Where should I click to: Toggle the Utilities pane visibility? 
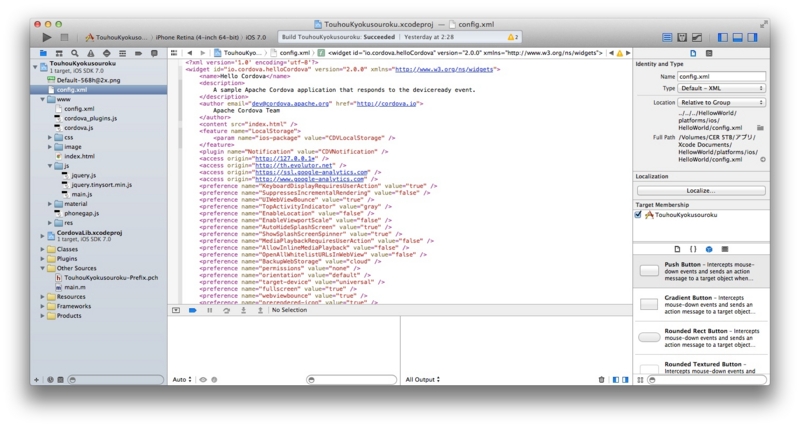pos(752,37)
